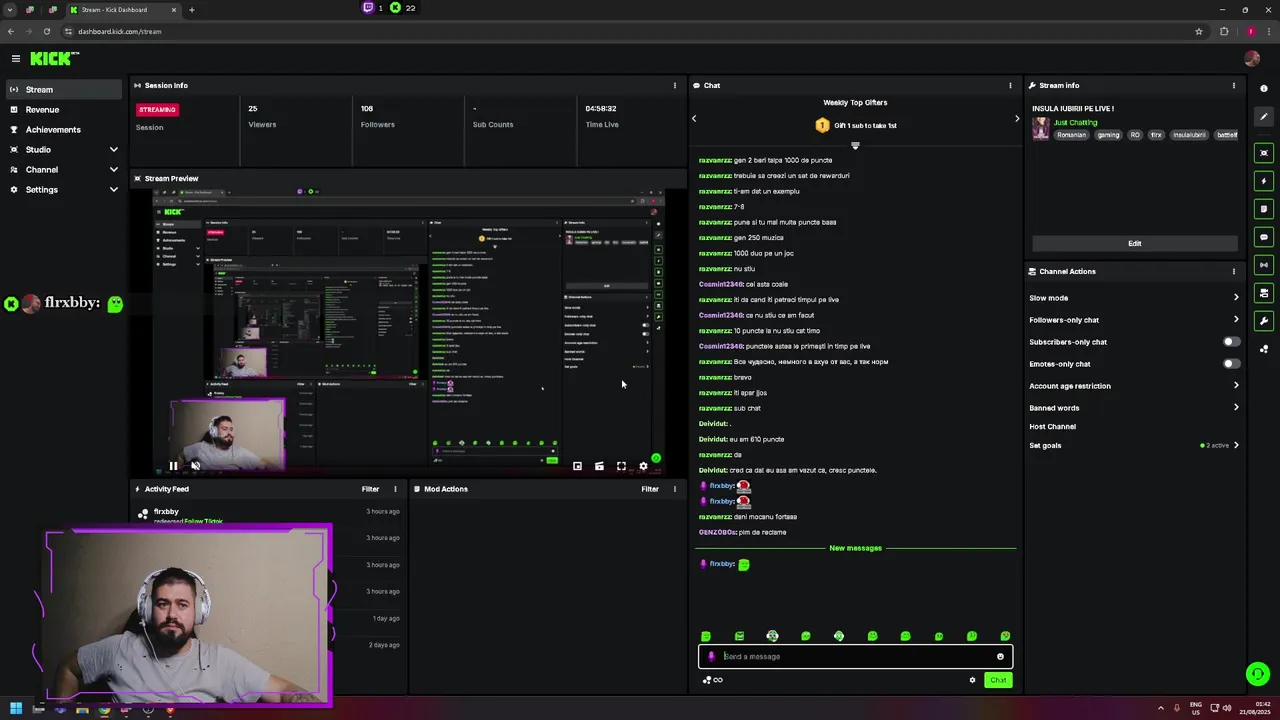
Task: Open the Just Chatting category link
Action: click(1075, 123)
